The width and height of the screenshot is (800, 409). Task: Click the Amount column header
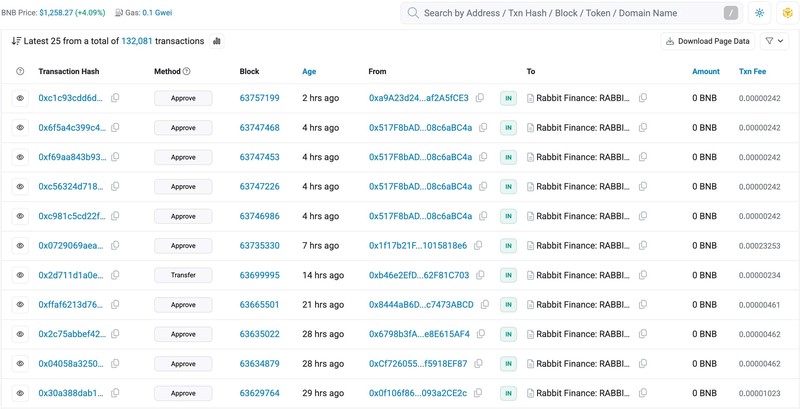coord(705,72)
